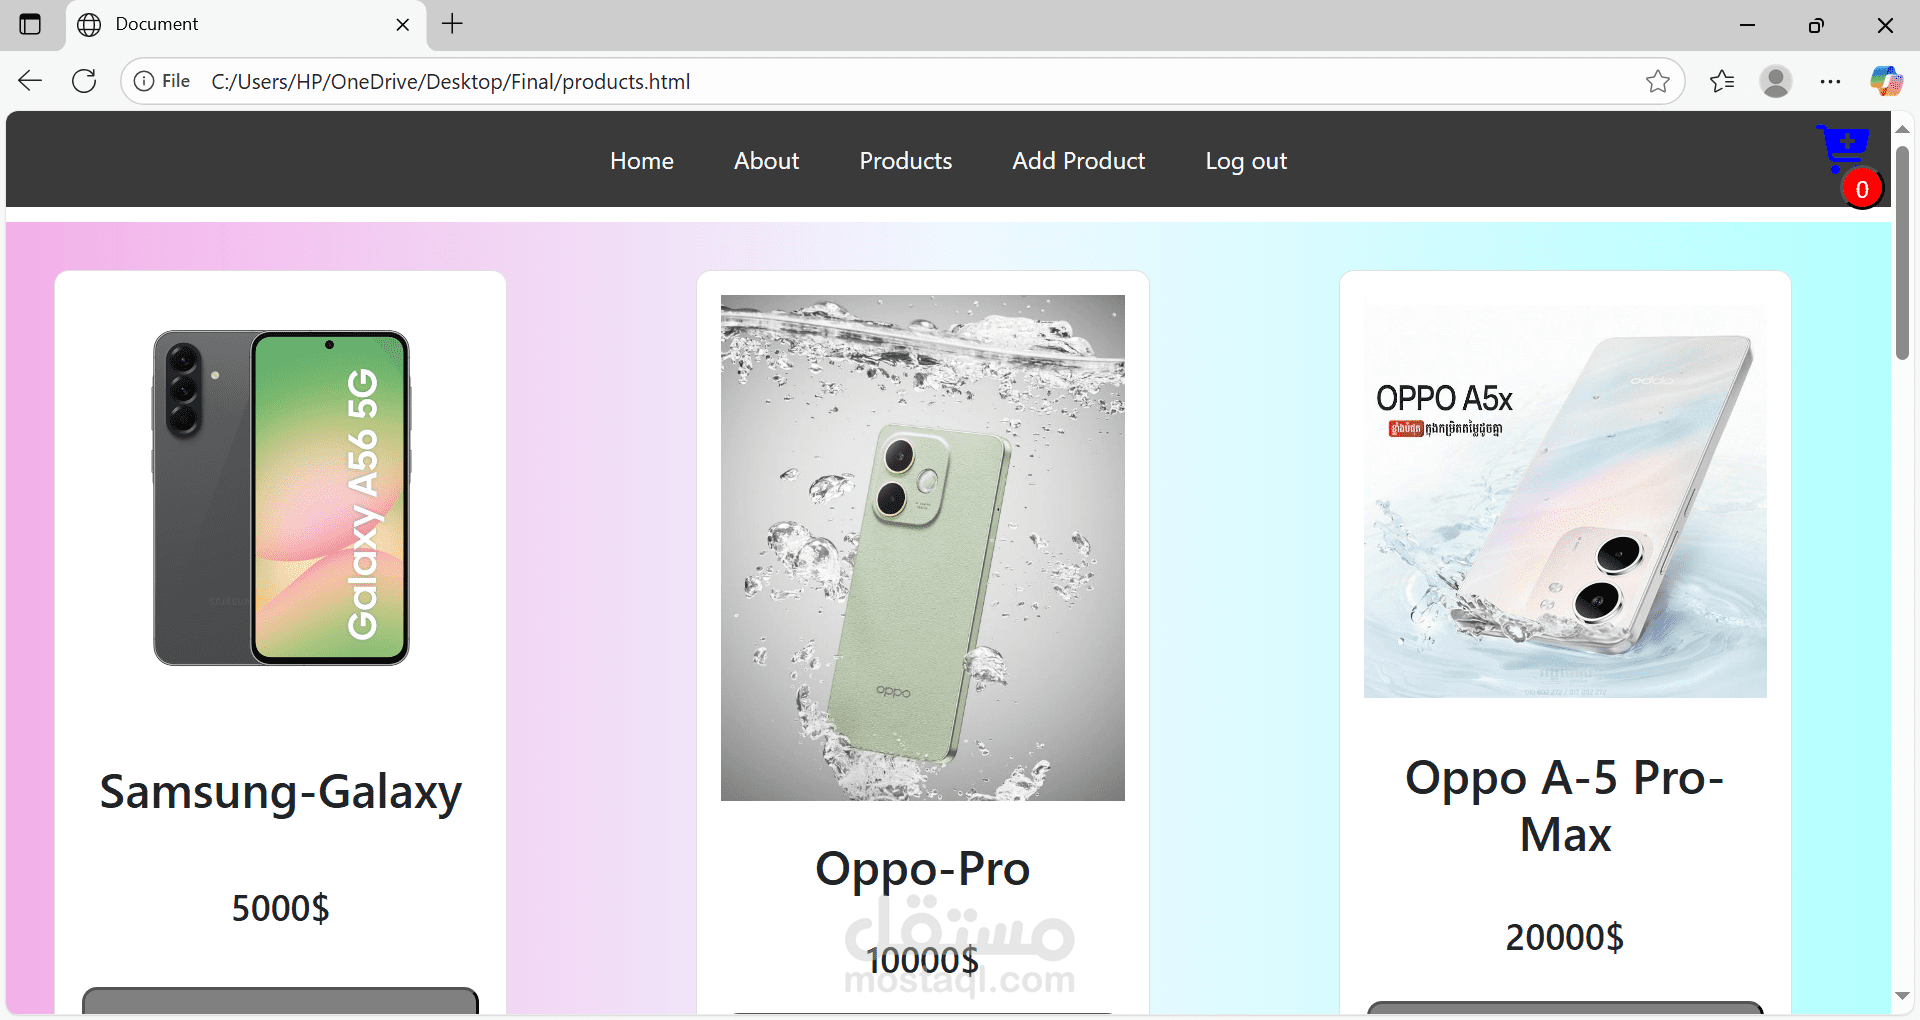Image resolution: width=1920 pixels, height=1020 pixels.
Task: Click the Log out link
Action: 1246,161
